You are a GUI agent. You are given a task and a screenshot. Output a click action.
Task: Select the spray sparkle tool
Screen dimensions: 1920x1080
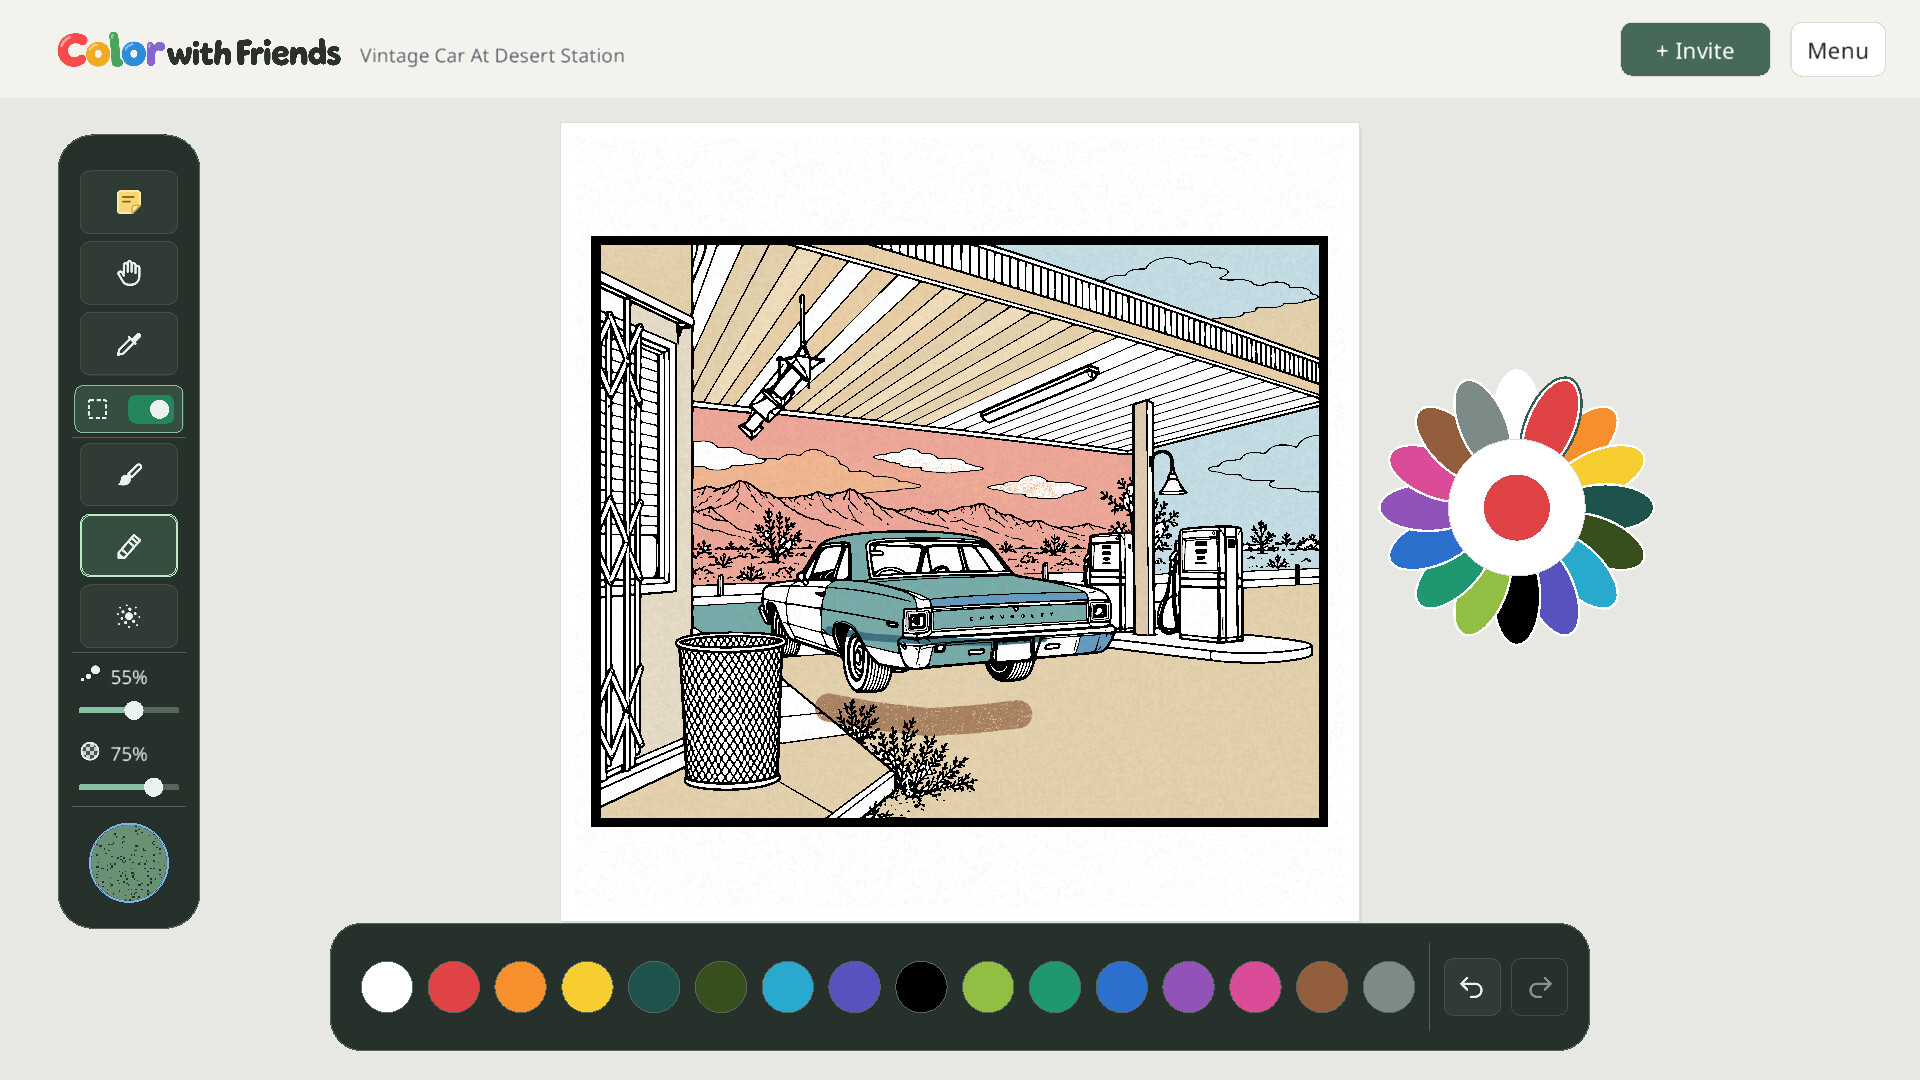pos(129,616)
